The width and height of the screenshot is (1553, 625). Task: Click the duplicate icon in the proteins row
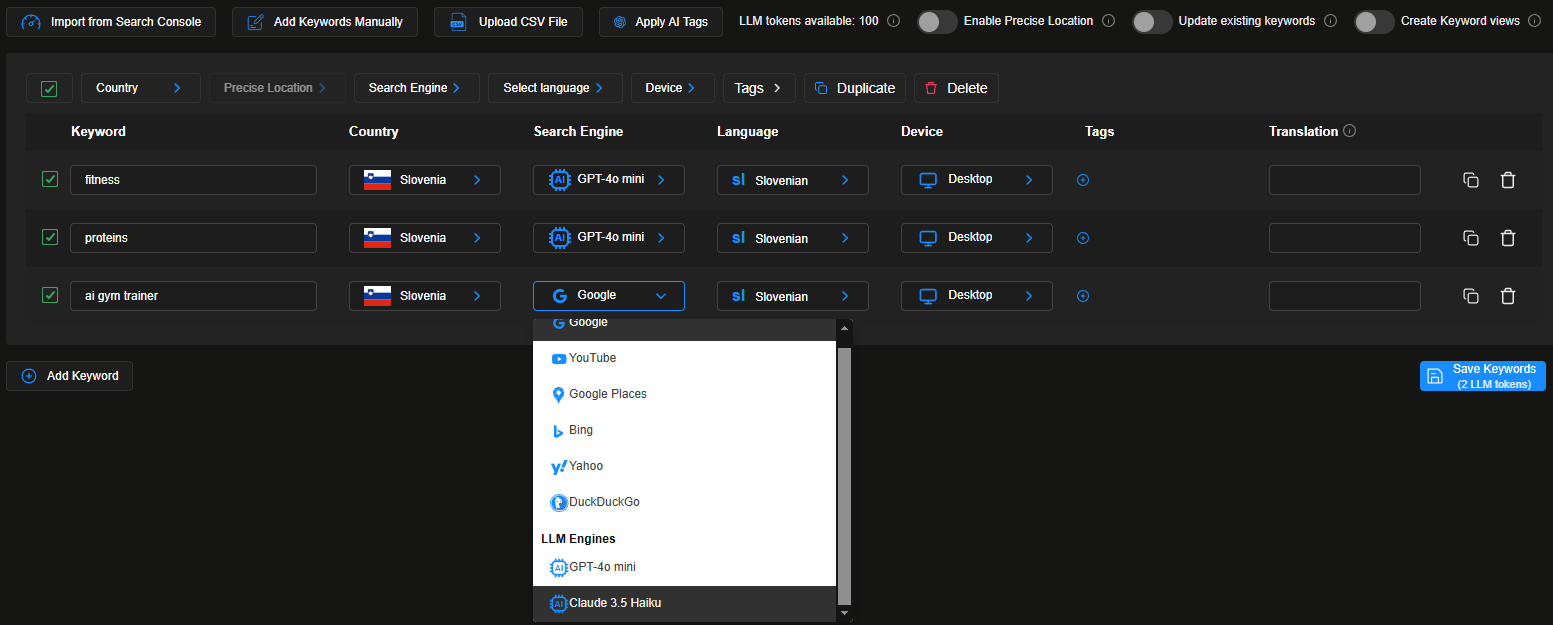[x=1470, y=238]
